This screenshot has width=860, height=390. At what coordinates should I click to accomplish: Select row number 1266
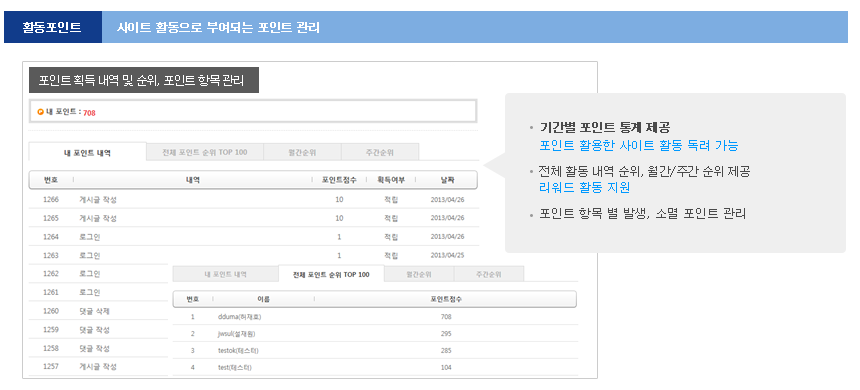[x=51, y=200]
